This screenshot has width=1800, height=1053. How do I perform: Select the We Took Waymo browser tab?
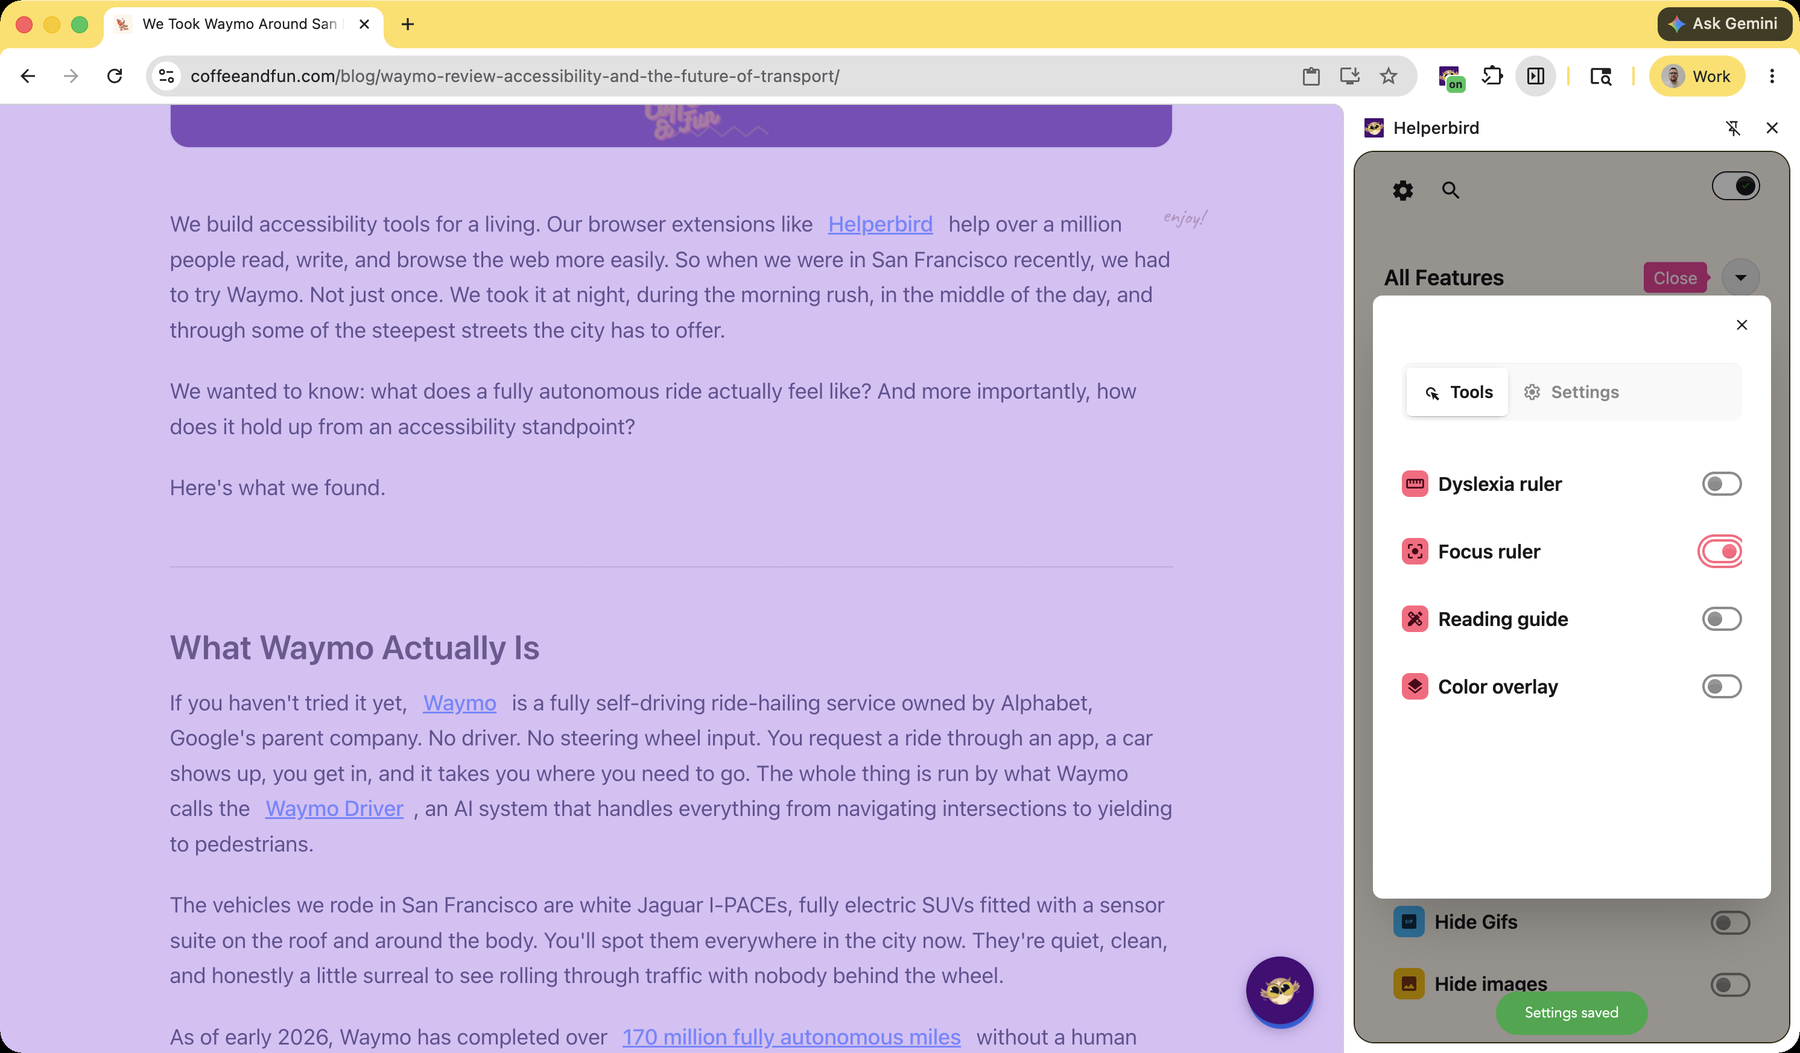(243, 24)
